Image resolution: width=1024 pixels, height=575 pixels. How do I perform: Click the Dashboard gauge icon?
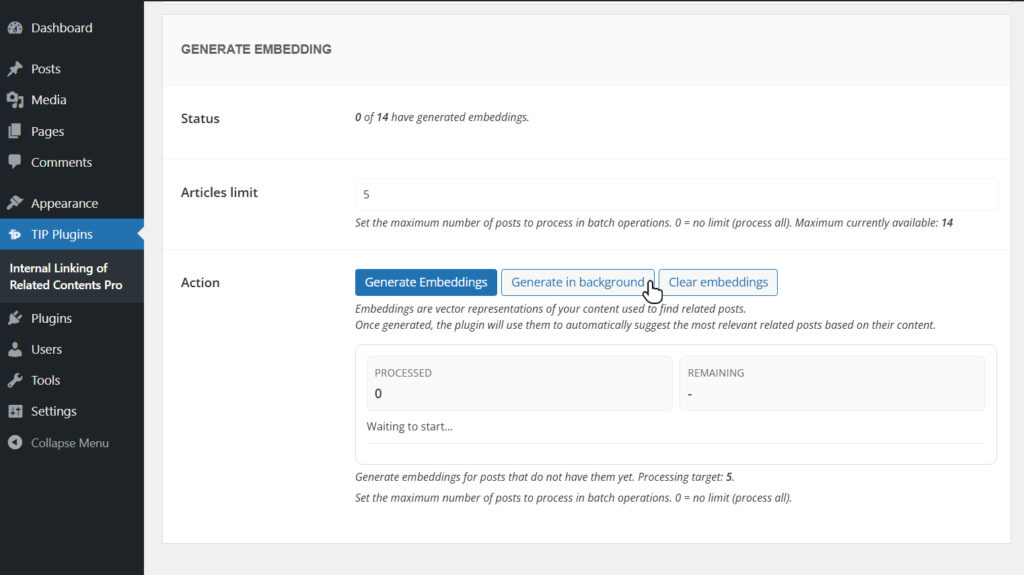15,28
